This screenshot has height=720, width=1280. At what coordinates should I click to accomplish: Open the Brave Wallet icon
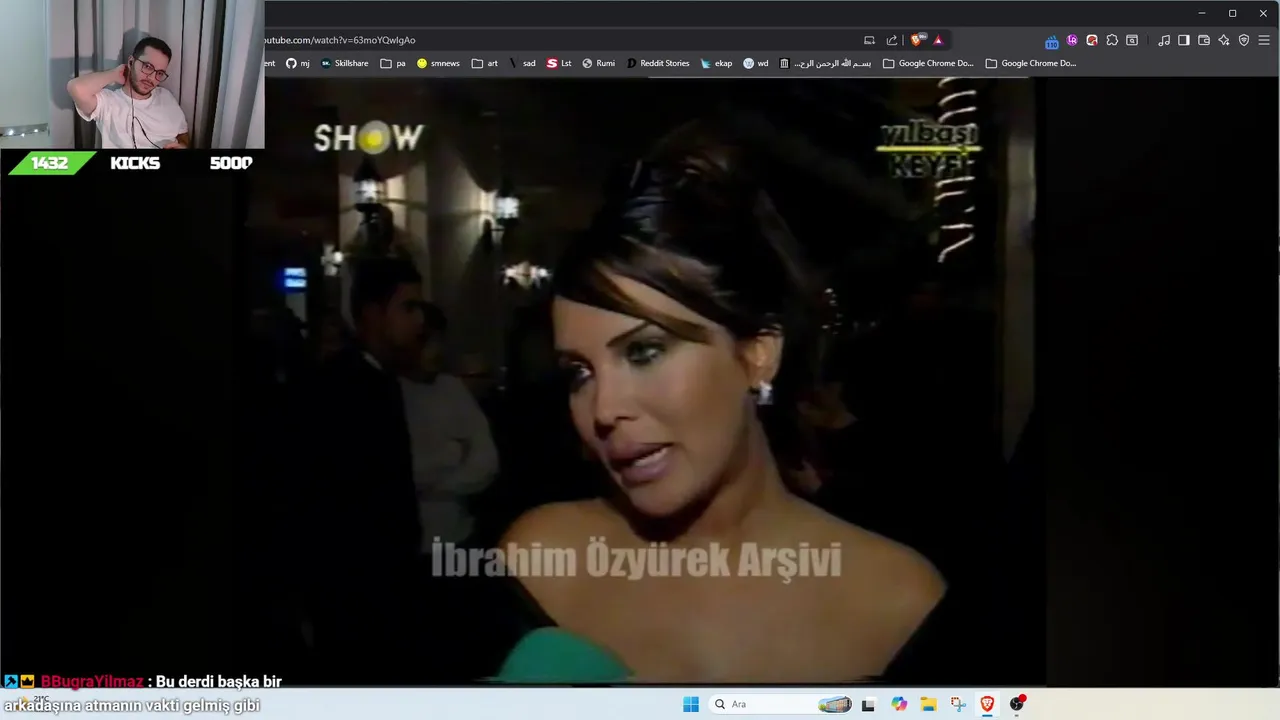click(x=1204, y=40)
